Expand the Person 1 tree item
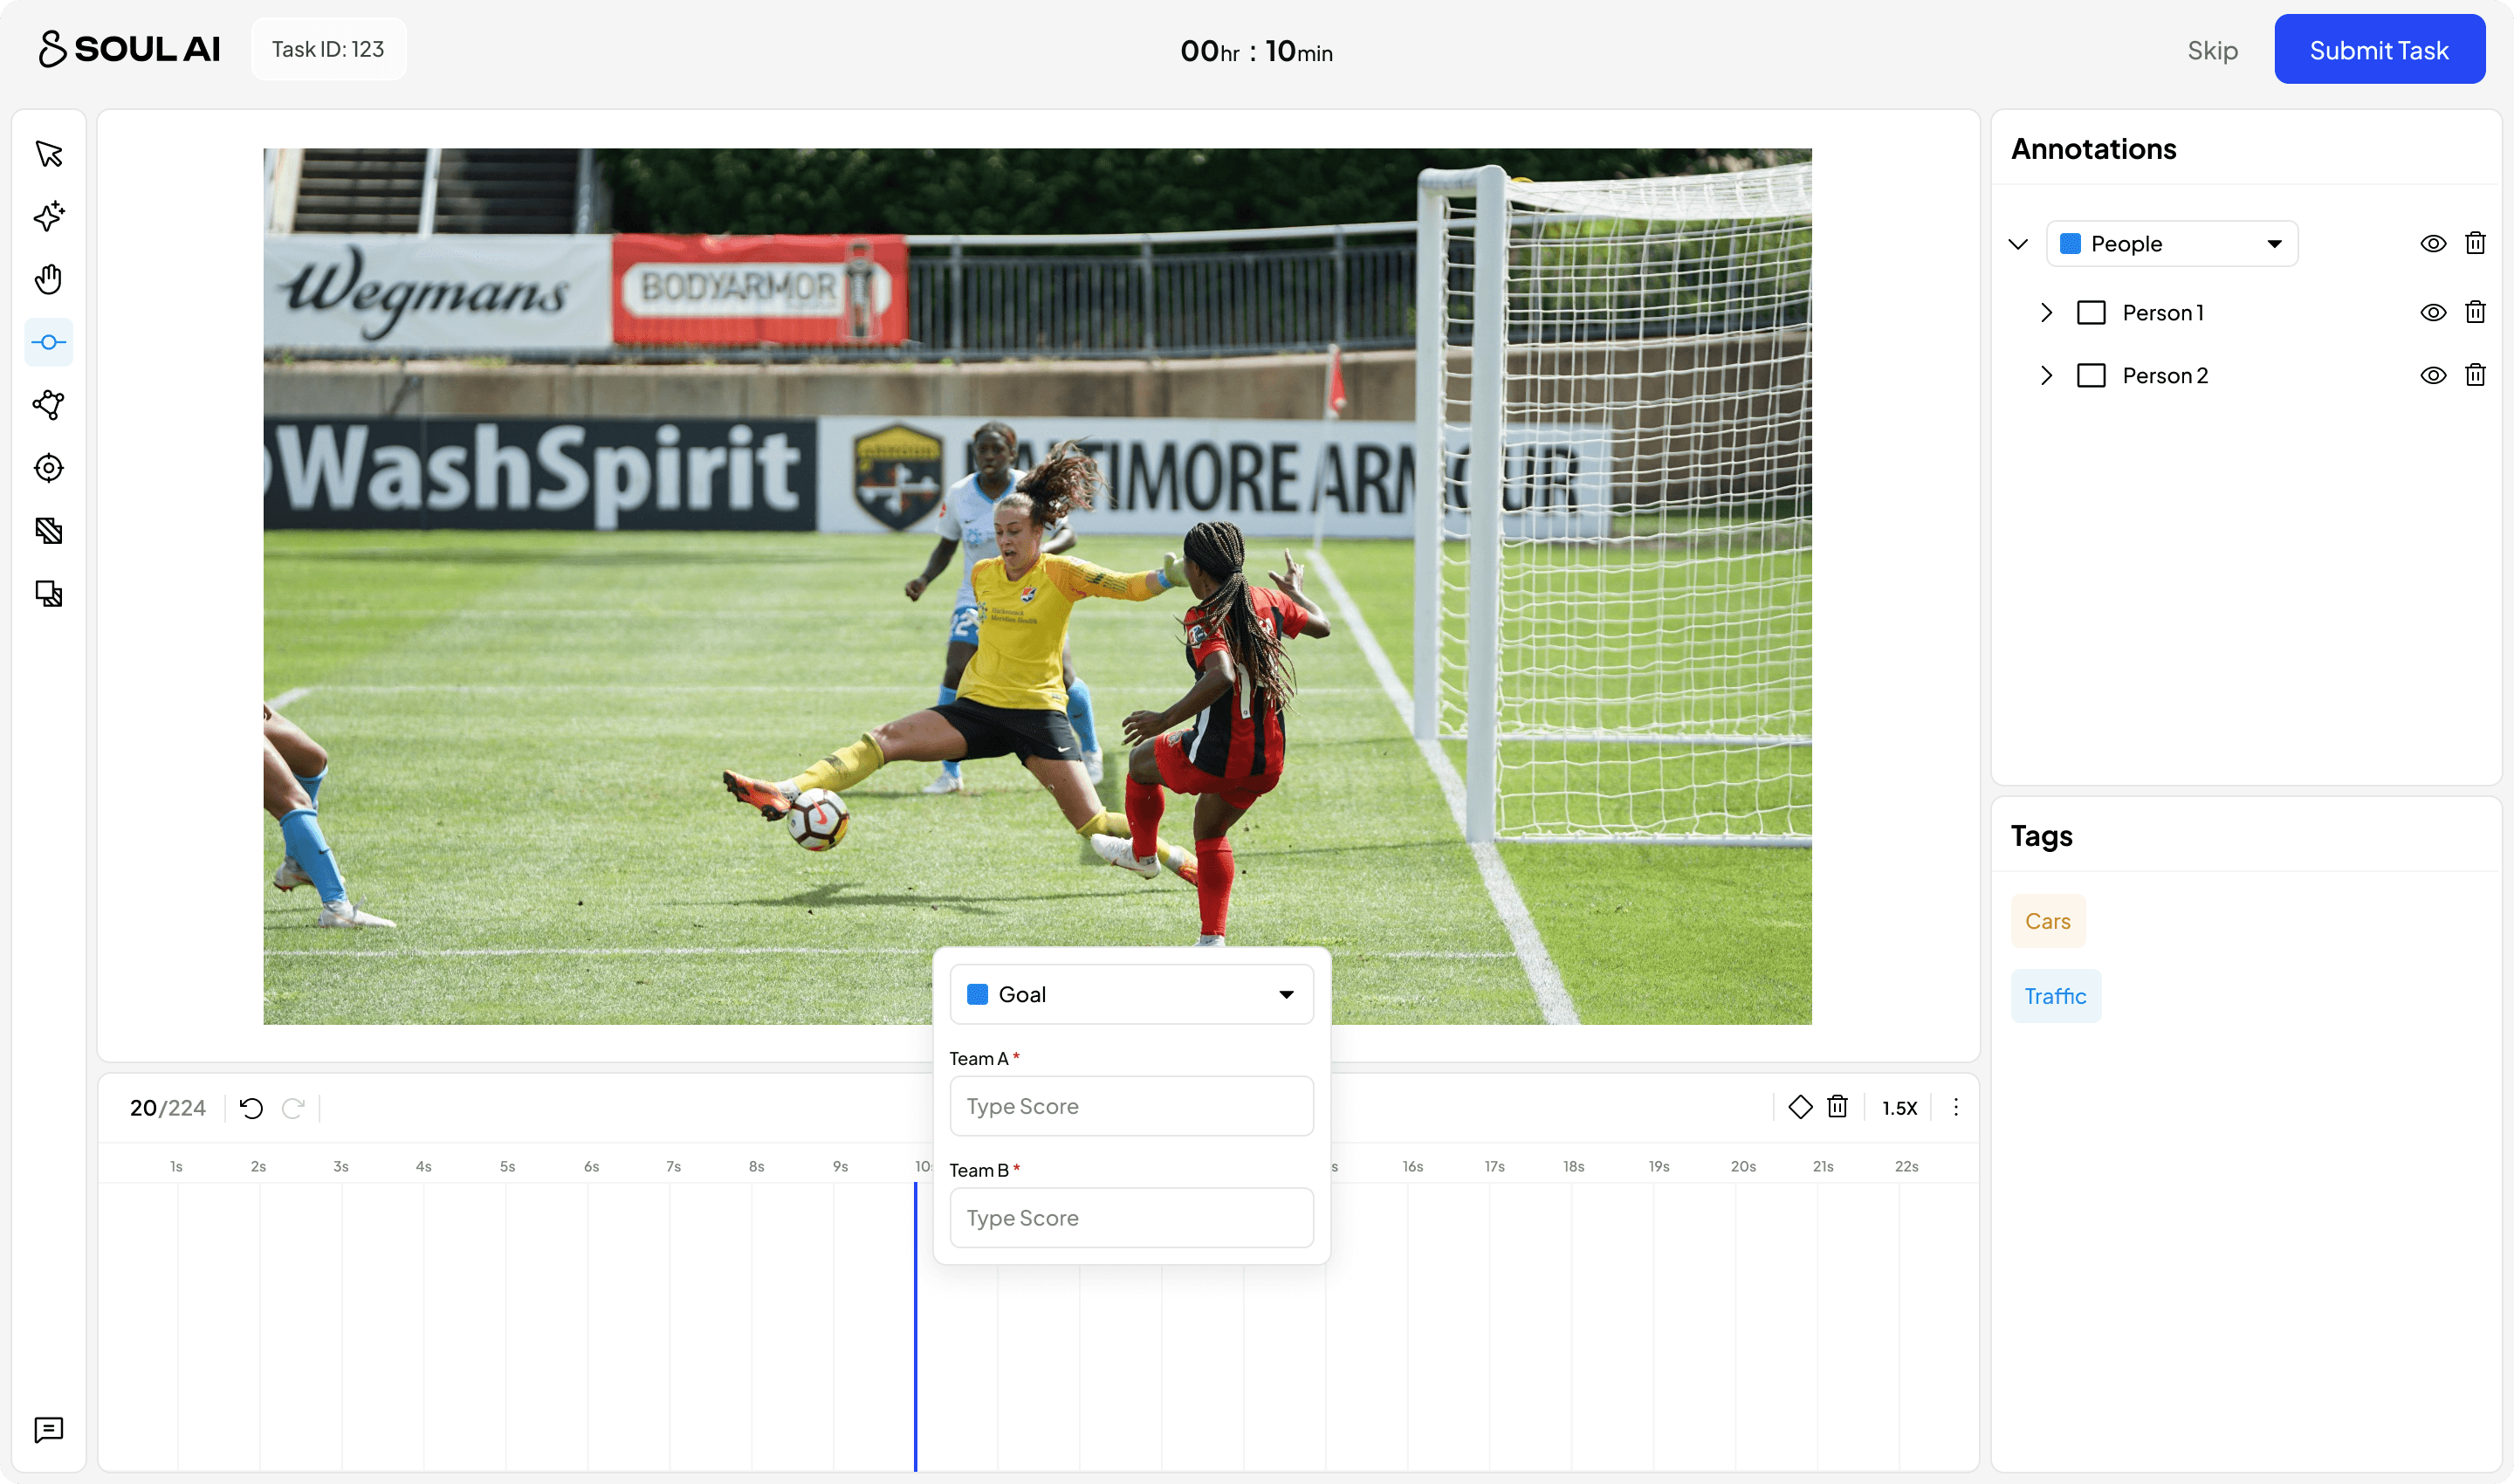This screenshot has width=2514, height=1484. tap(2046, 313)
